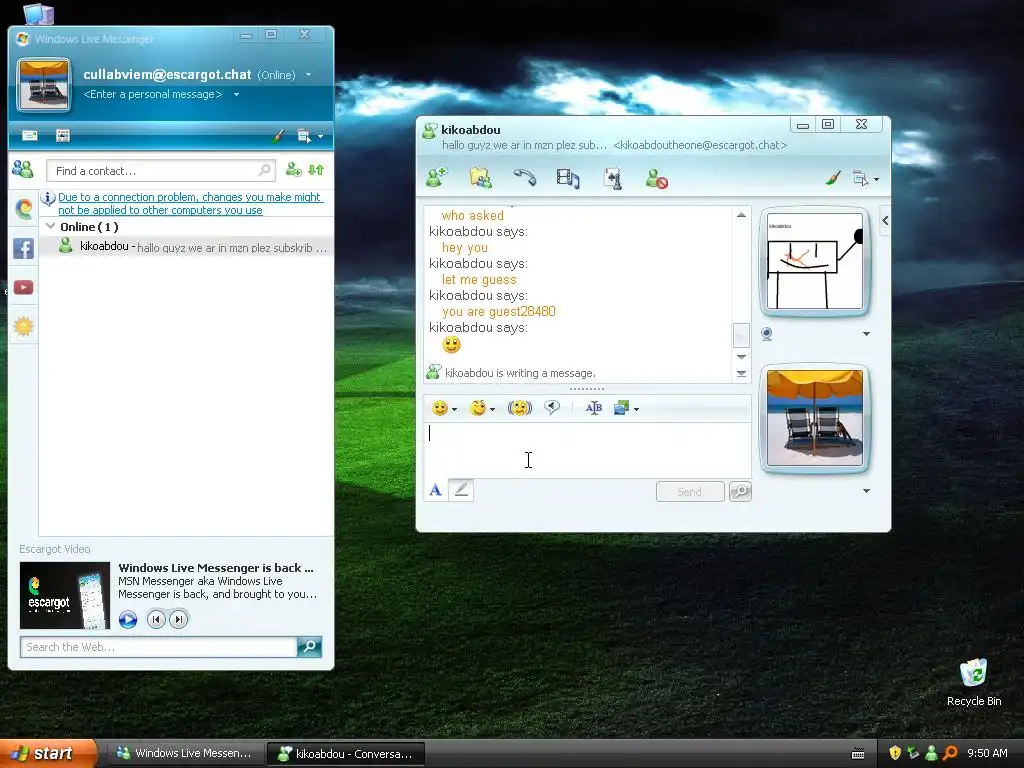Click the sort contacts arrows icon
The height and width of the screenshot is (768, 1024).
click(316, 170)
